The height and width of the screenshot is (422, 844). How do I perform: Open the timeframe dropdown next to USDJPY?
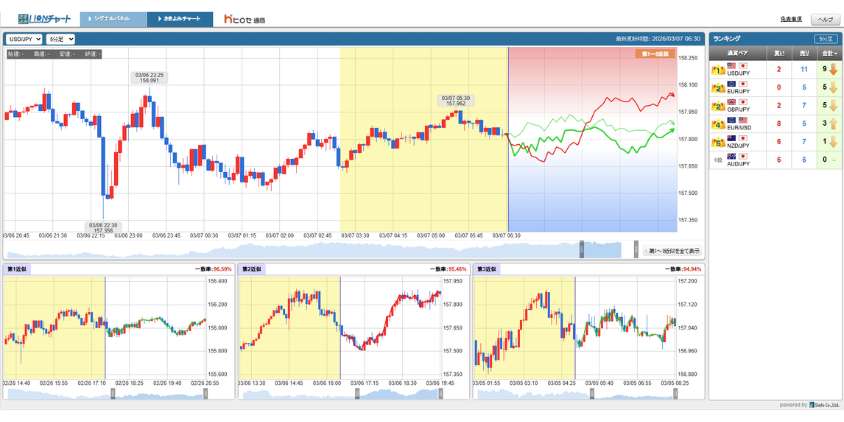click(x=61, y=39)
